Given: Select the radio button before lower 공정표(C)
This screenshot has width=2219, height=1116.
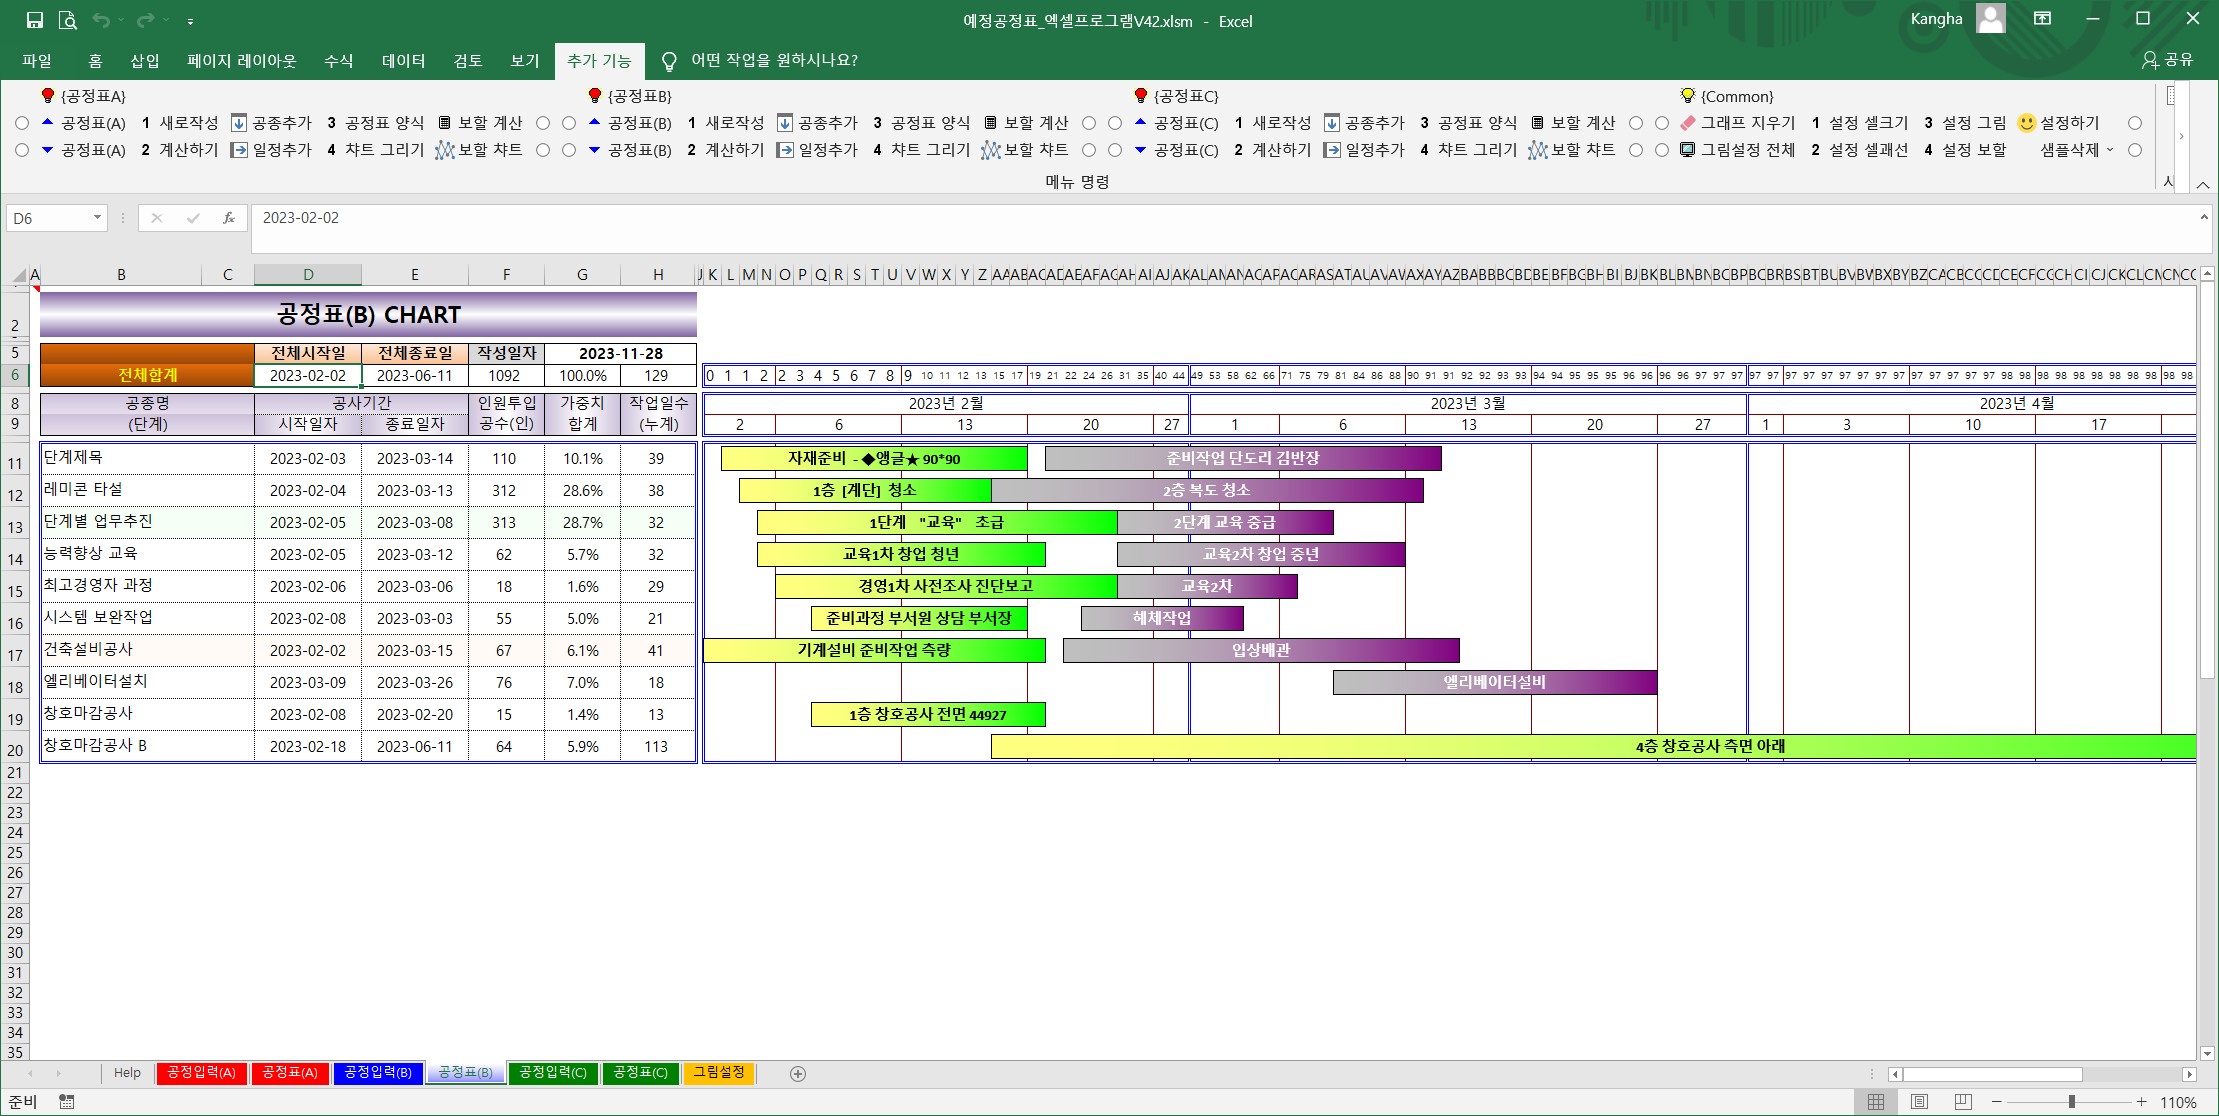Looking at the screenshot, I should pyautogui.click(x=1115, y=150).
